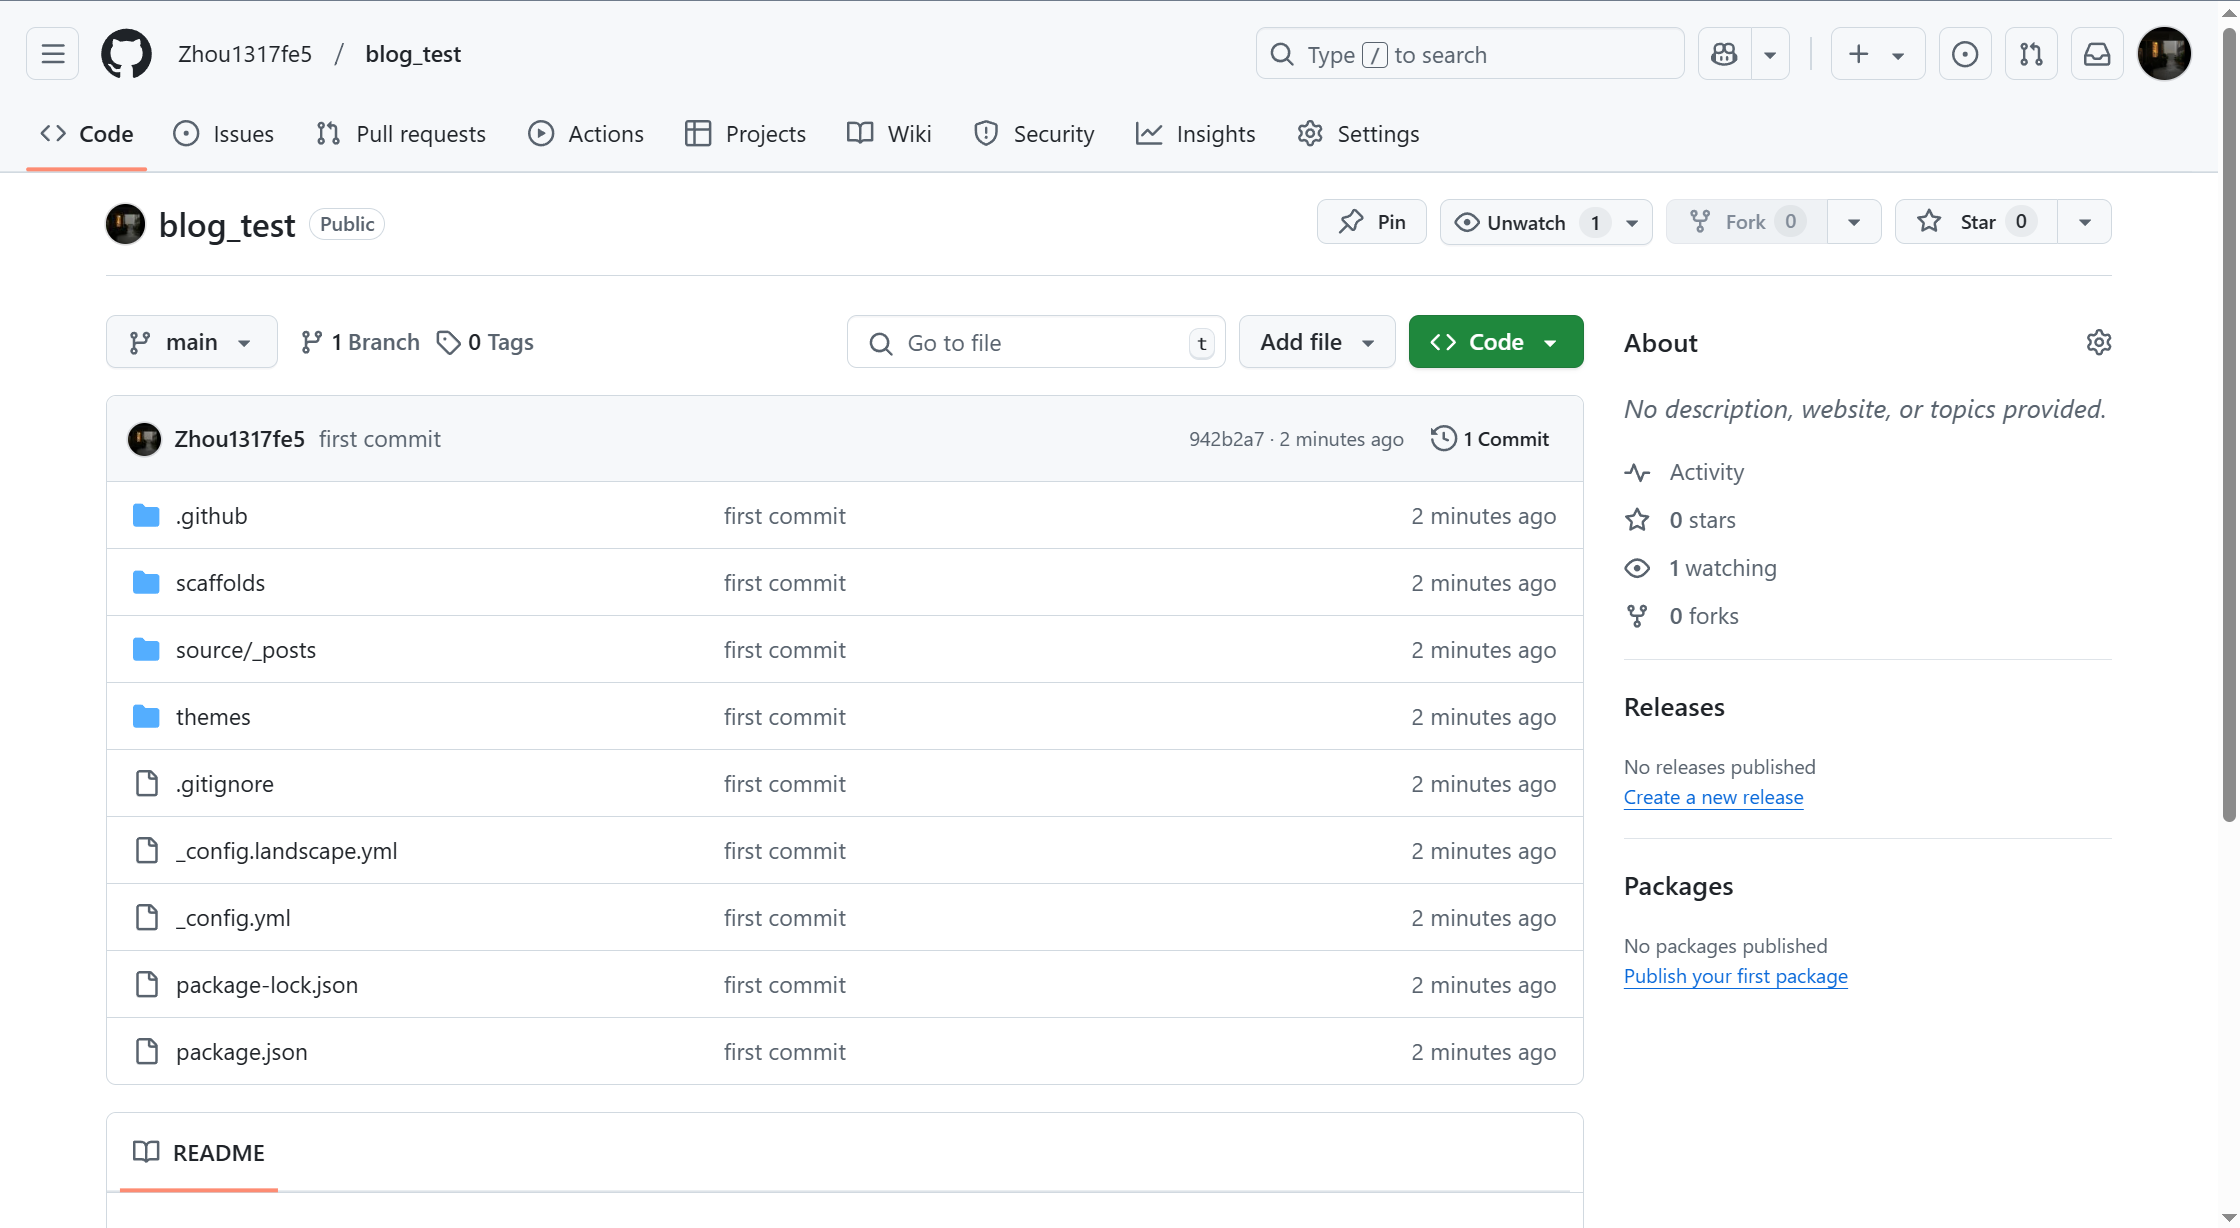Open Copilot chat icon in header

1724,54
